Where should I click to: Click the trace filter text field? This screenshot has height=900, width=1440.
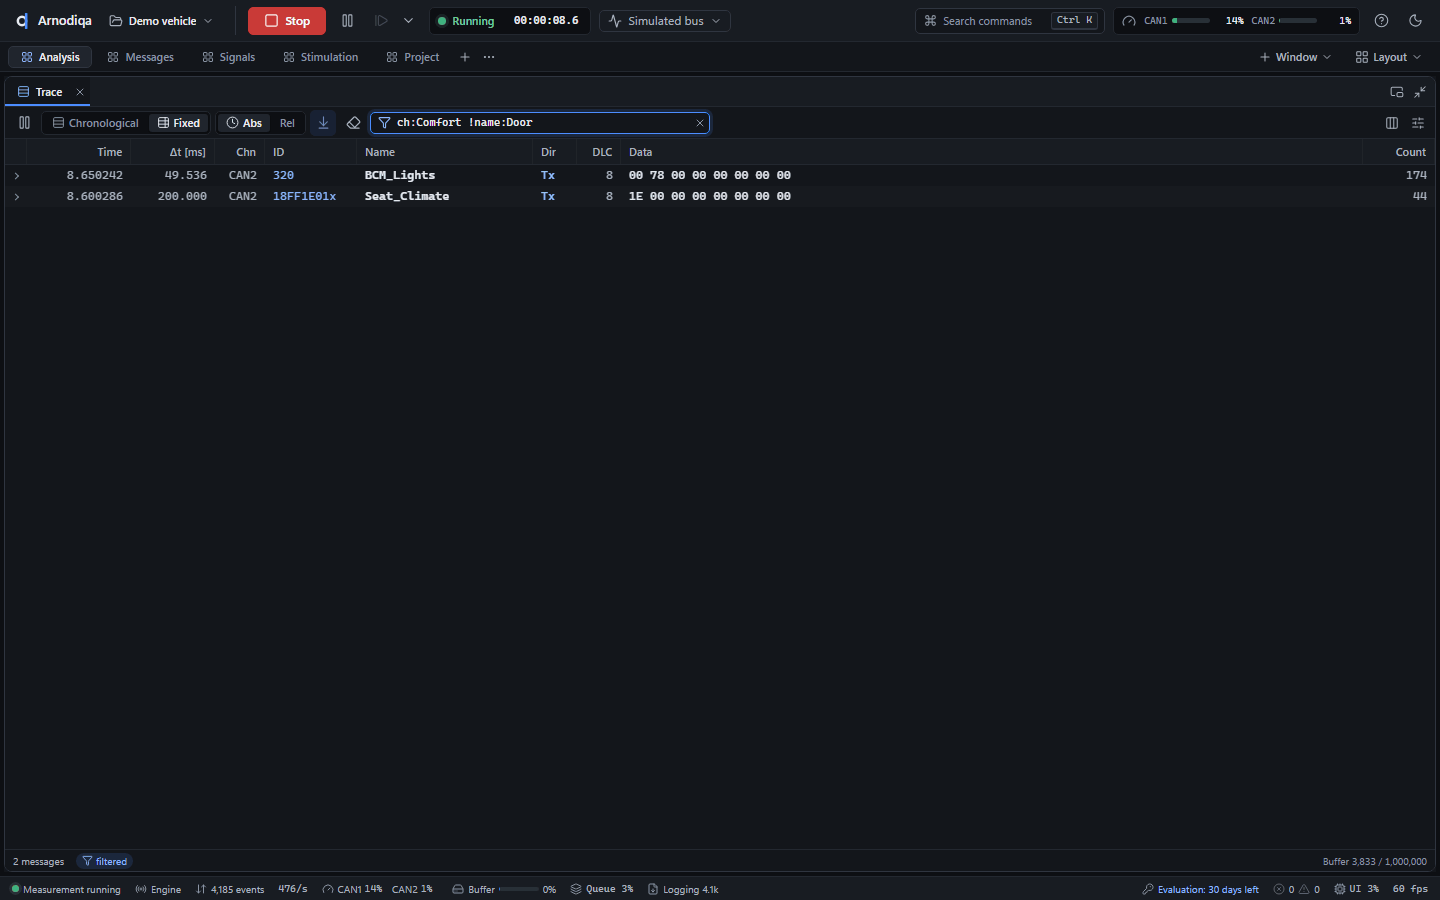[540, 123]
